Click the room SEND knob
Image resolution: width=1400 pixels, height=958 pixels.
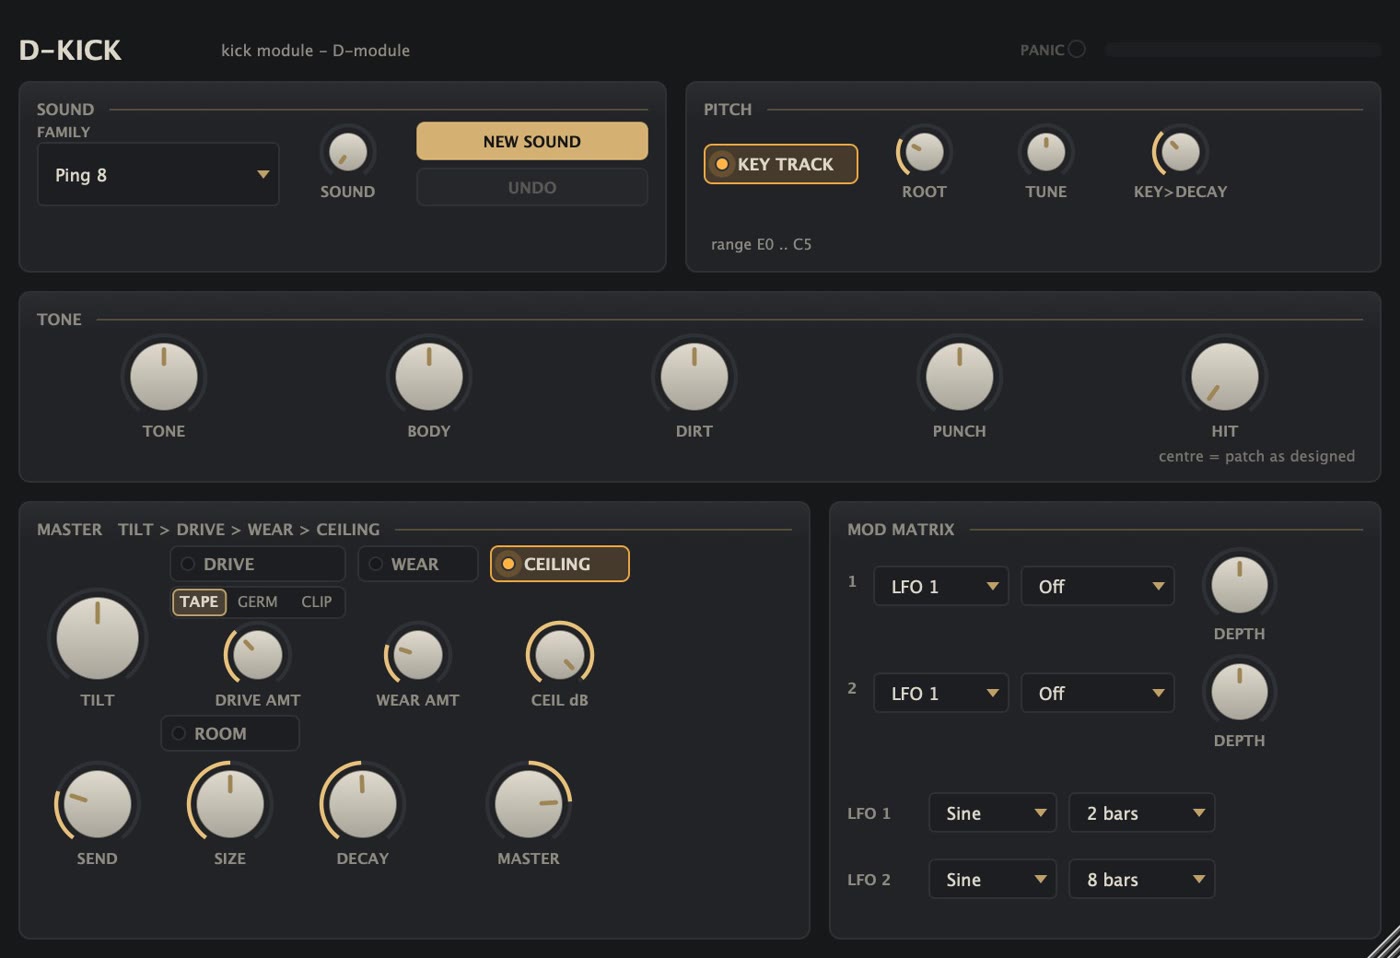(x=97, y=804)
